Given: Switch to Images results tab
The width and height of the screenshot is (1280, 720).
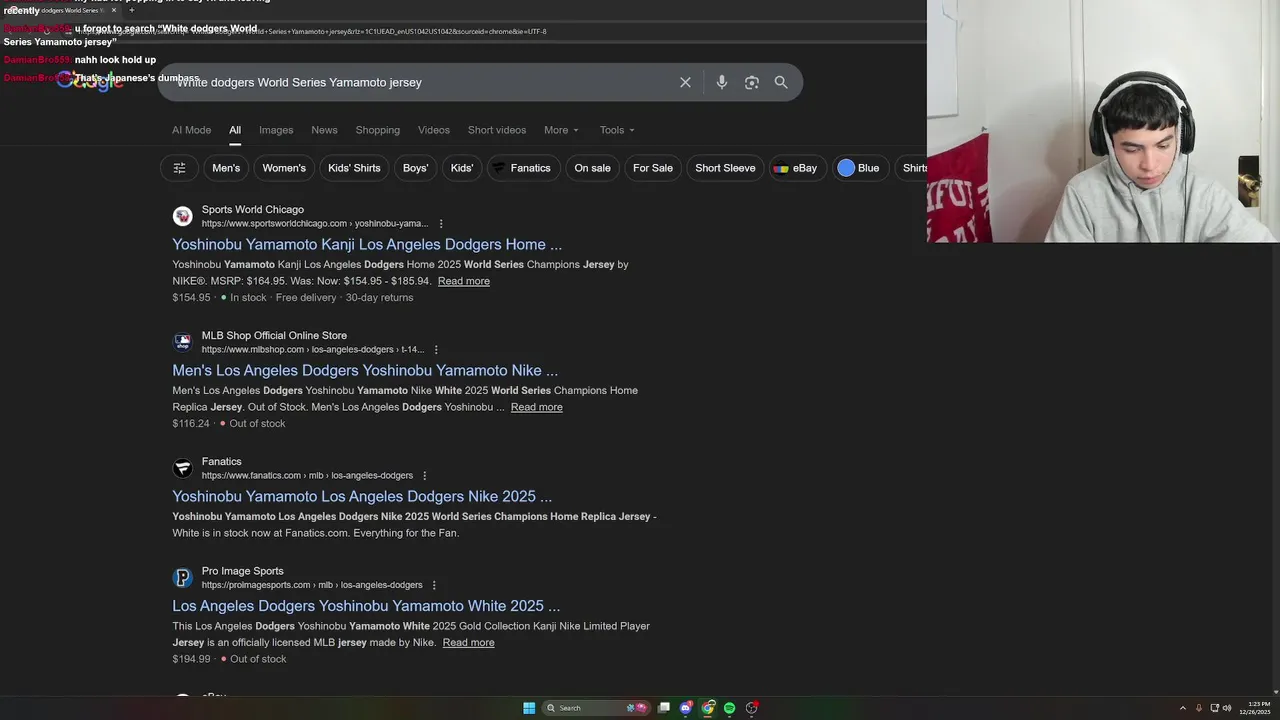Looking at the screenshot, I should (x=276, y=130).
